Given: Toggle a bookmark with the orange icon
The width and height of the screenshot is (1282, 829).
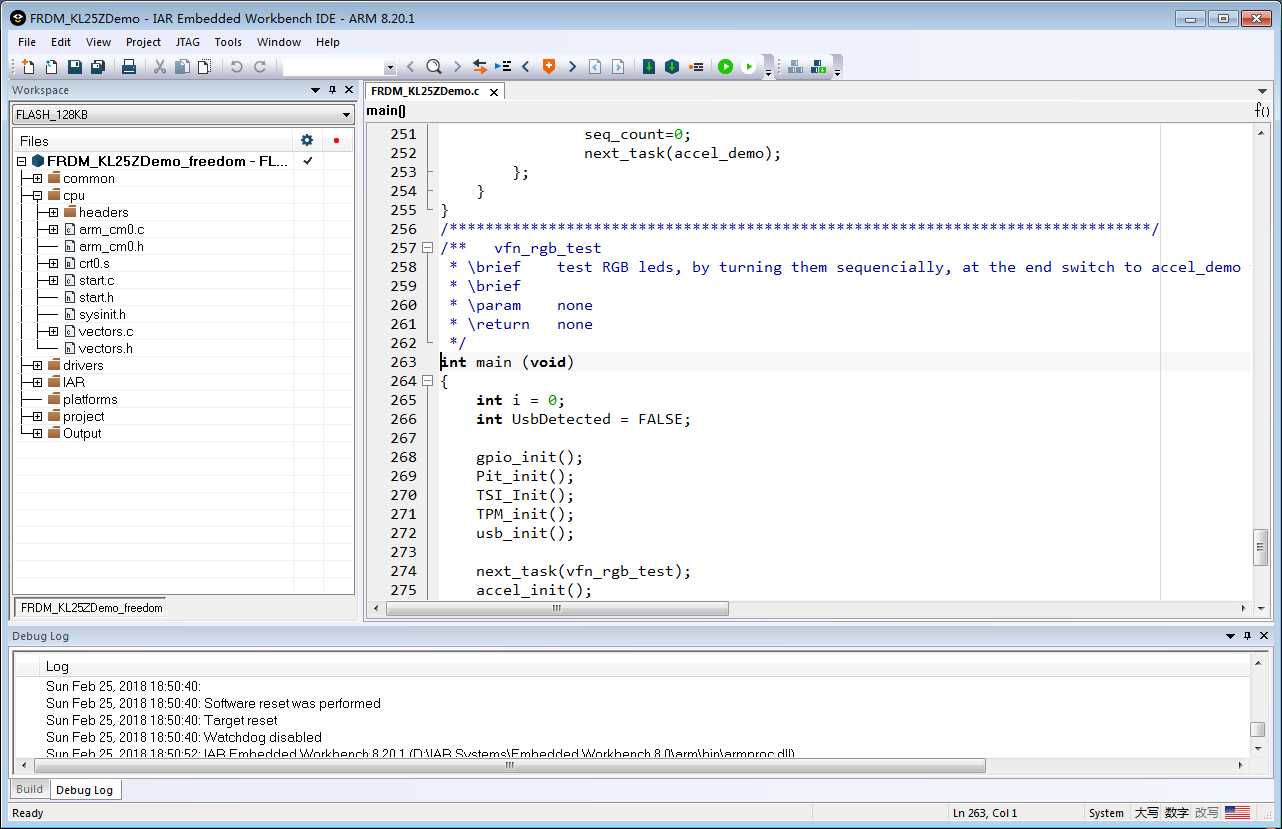Looking at the screenshot, I should [549, 67].
